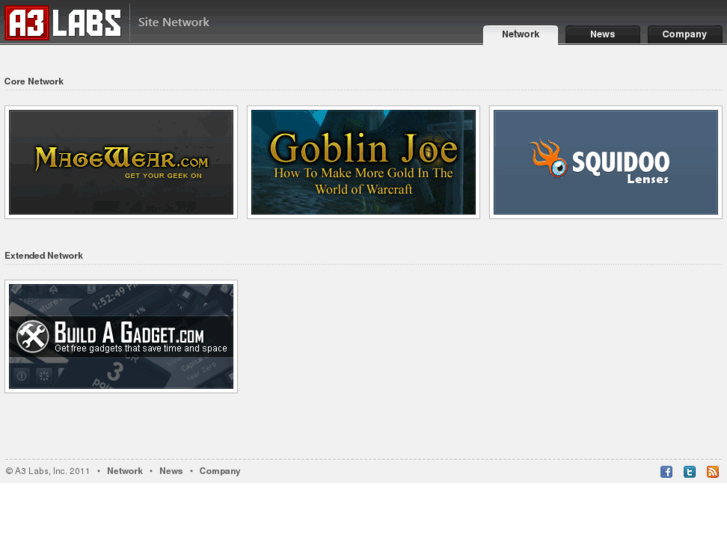This screenshot has height=545, width=727.
Task: Open the RSS feed icon in footer
Action: point(713,472)
